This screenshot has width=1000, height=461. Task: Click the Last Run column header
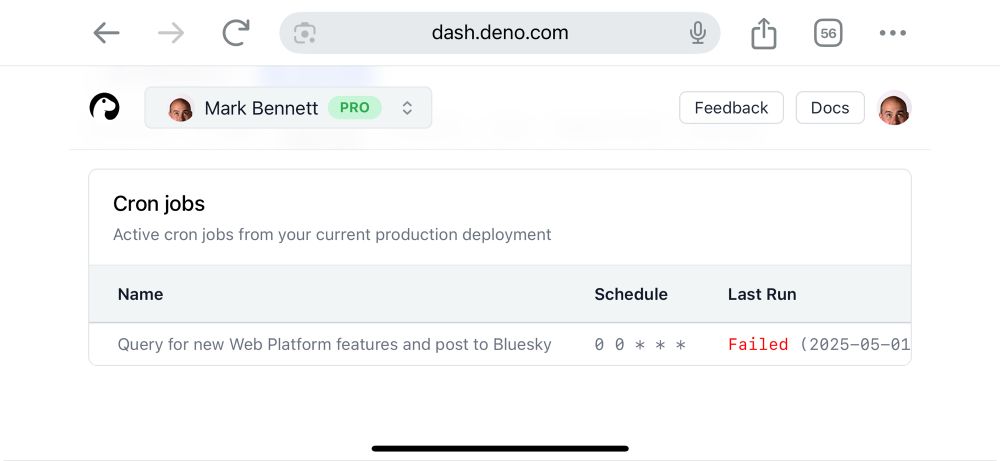tap(761, 294)
